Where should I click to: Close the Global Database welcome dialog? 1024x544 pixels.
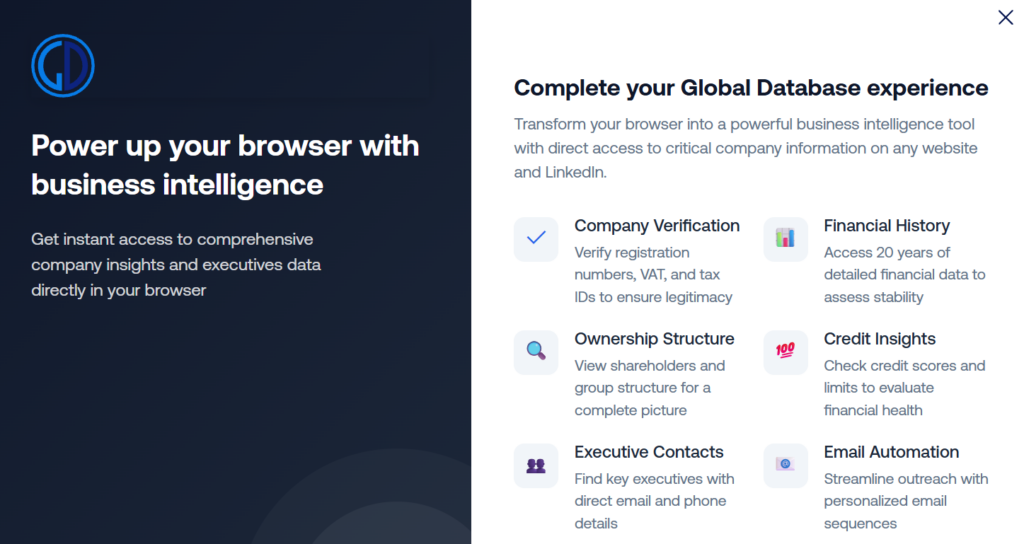point(1006,17)
